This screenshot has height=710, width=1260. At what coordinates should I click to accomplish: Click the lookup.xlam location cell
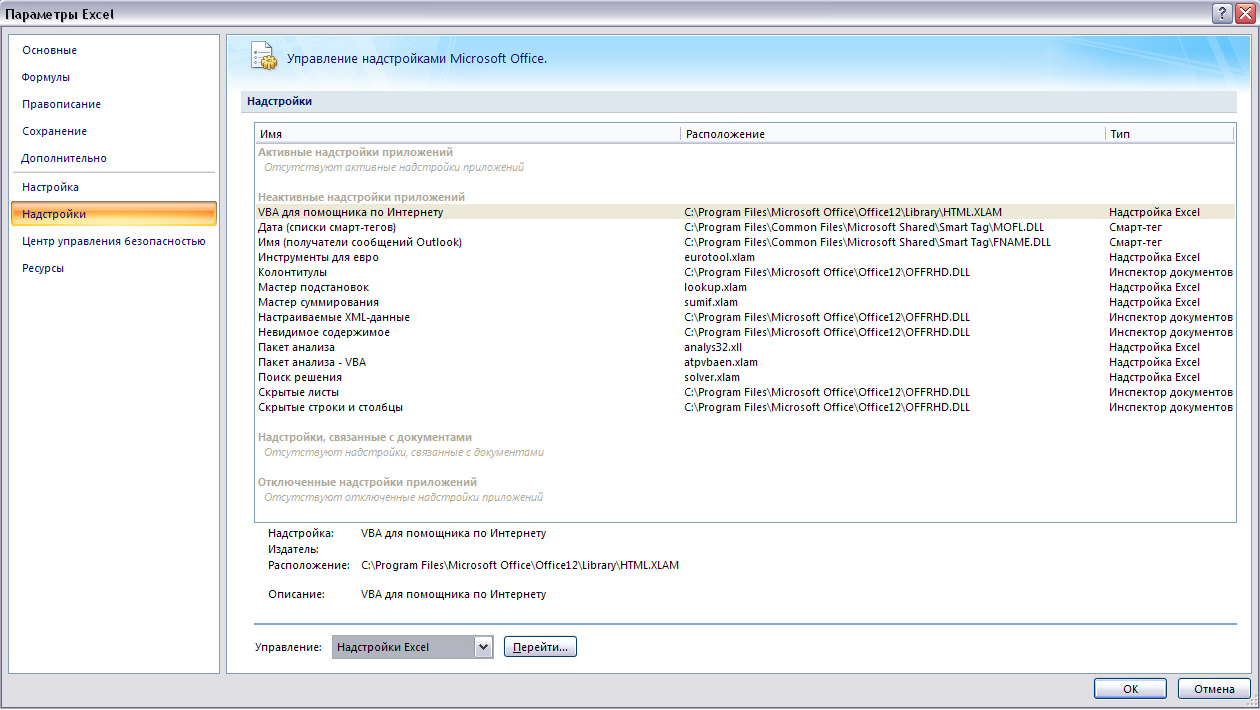(715, 287)
